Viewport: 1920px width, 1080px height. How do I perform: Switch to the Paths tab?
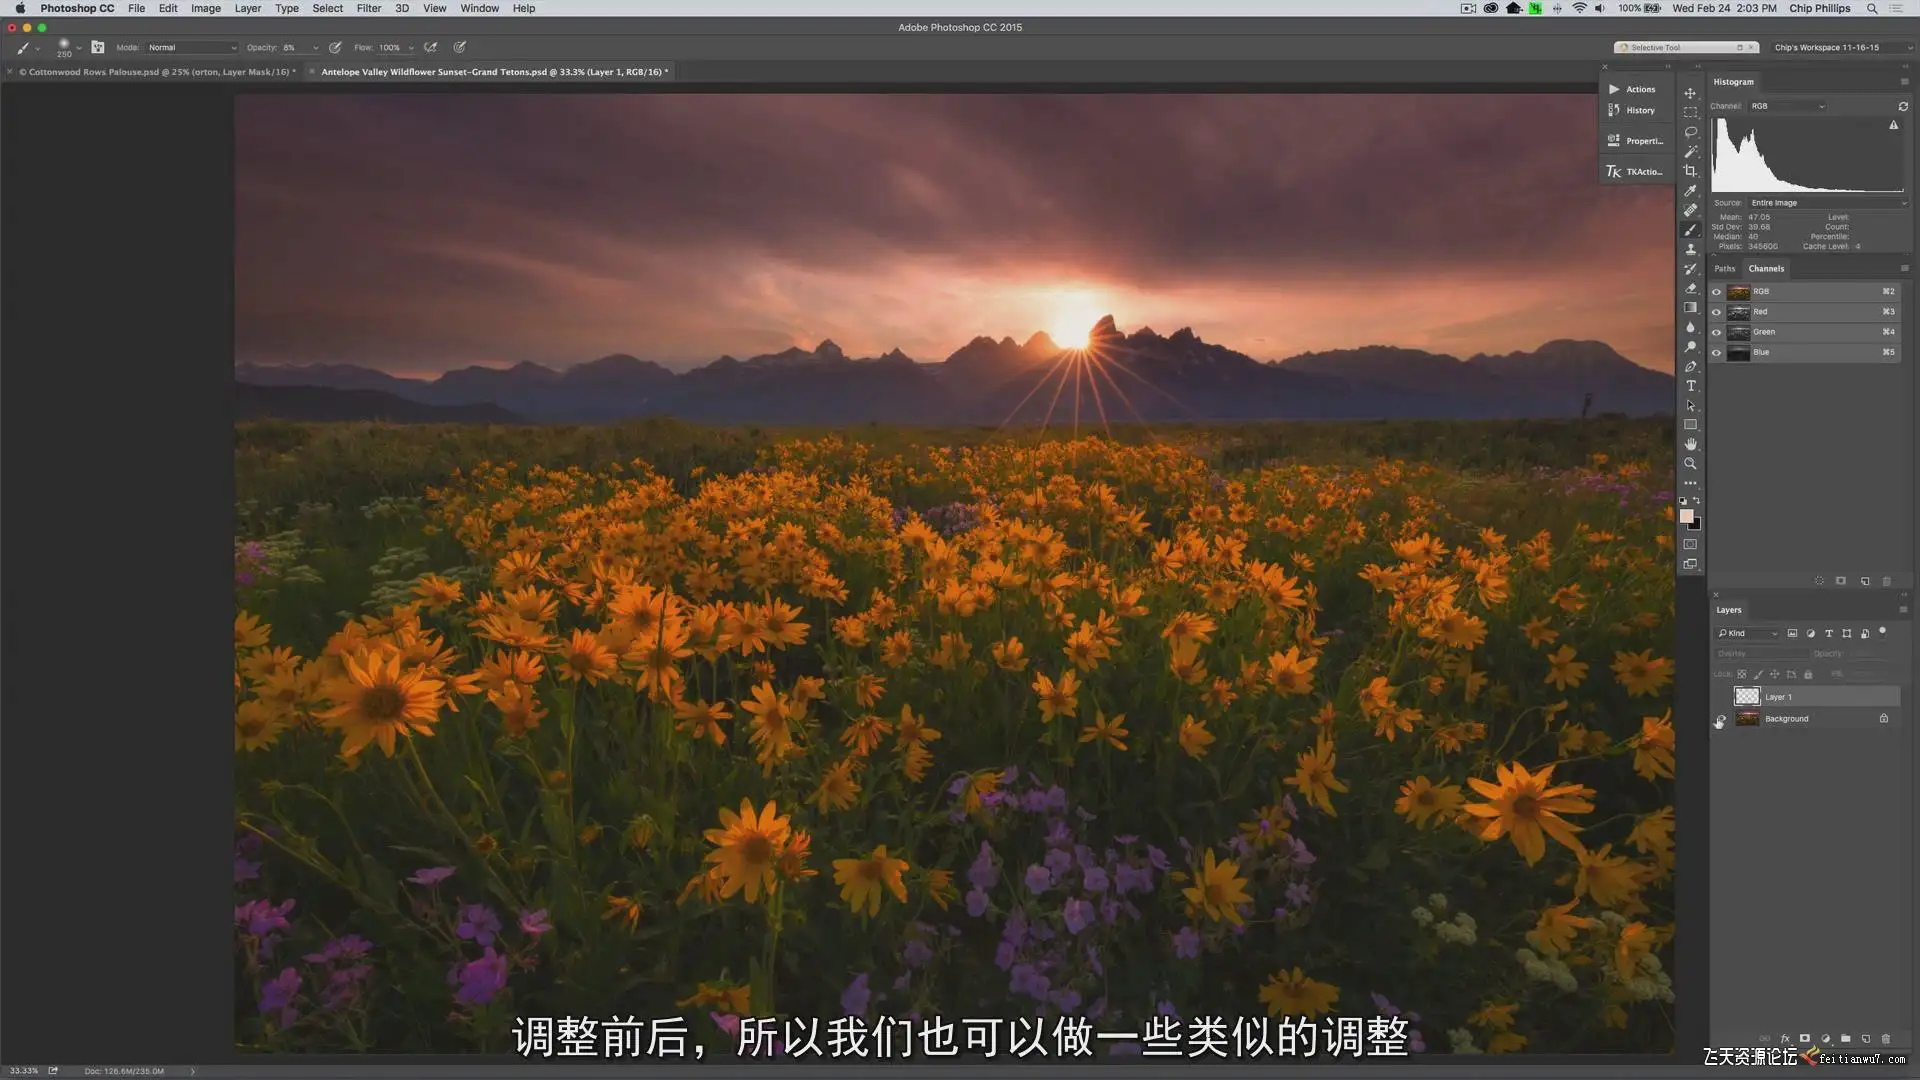point(1725,268)
